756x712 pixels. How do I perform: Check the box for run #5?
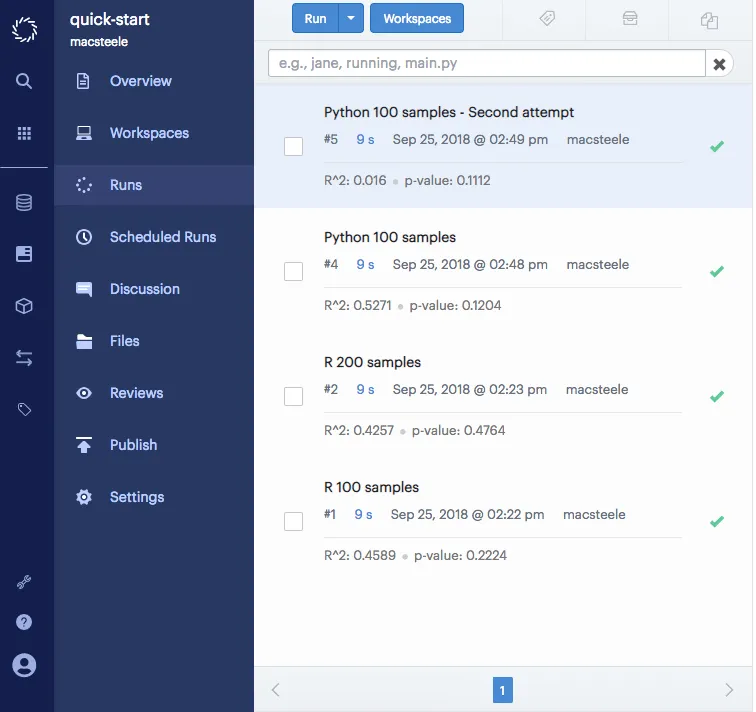pos(293,147)
